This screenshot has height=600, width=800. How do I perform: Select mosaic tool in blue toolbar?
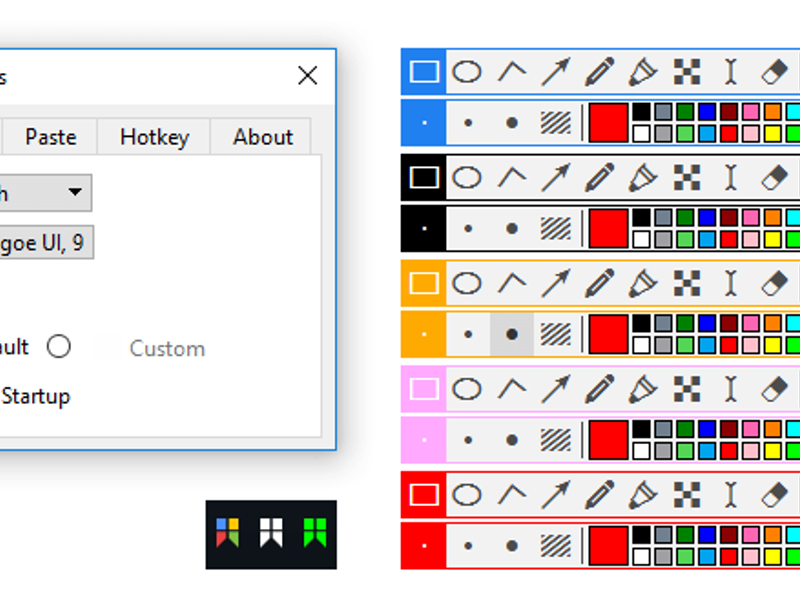(x=687, y=71)
